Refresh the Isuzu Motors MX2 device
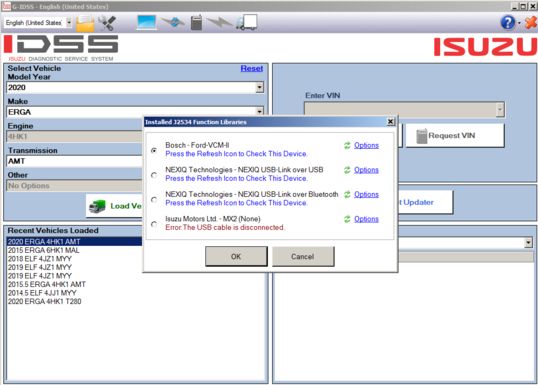 pos(347,219)
